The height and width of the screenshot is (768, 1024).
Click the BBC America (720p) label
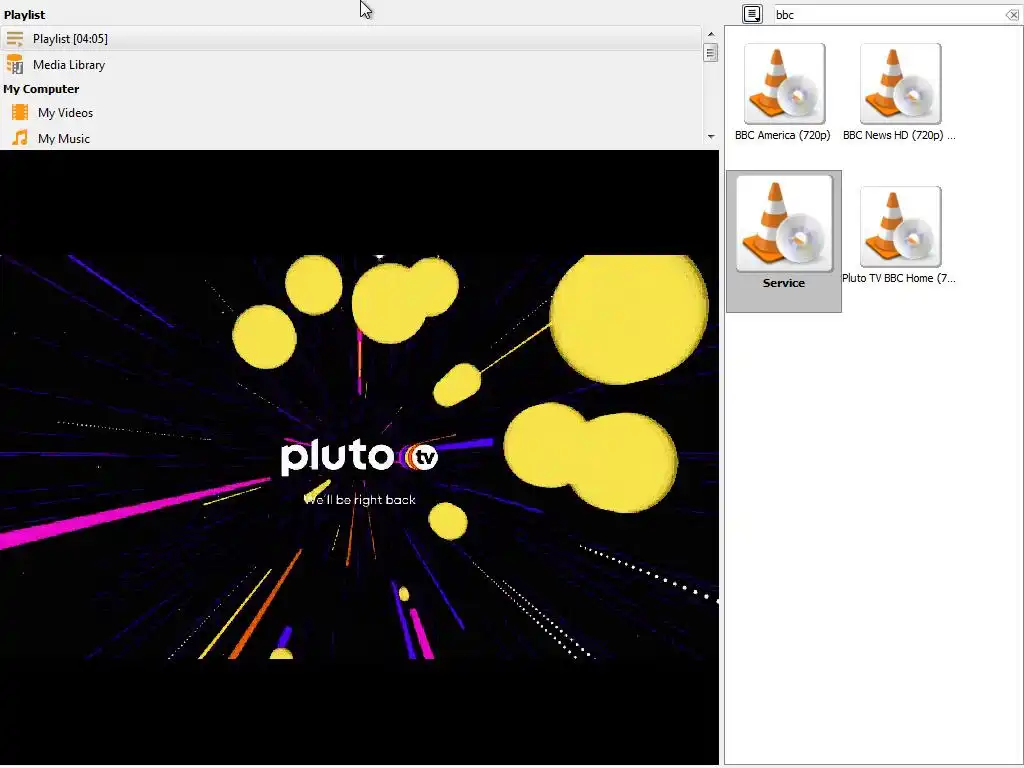(x=782, y=135)
